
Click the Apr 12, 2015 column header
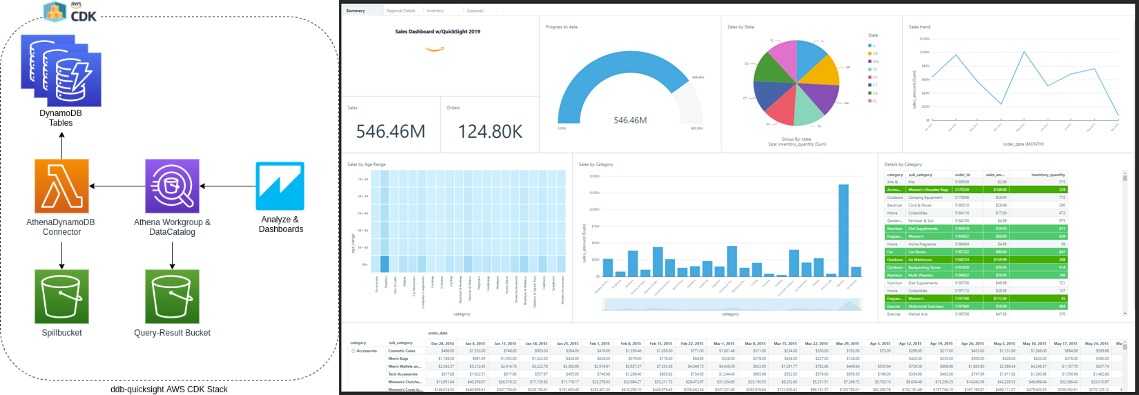click(909, 342)
